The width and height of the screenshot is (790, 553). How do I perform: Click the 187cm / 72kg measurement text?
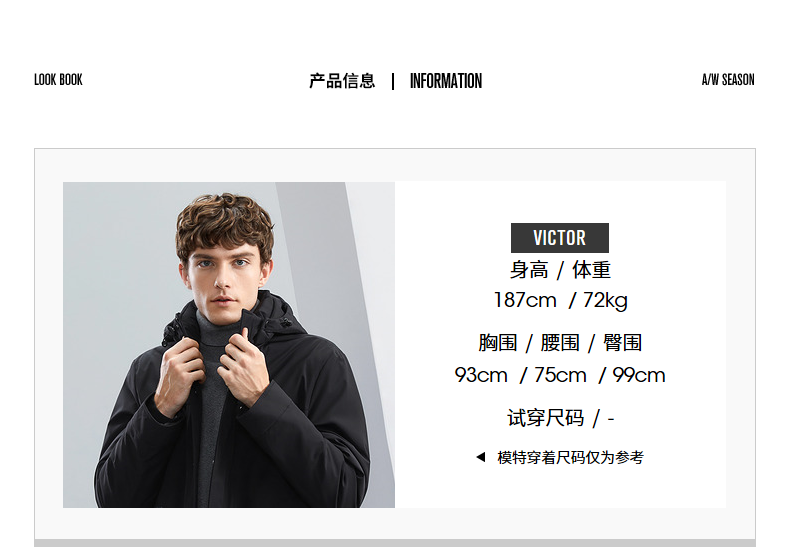560,300
